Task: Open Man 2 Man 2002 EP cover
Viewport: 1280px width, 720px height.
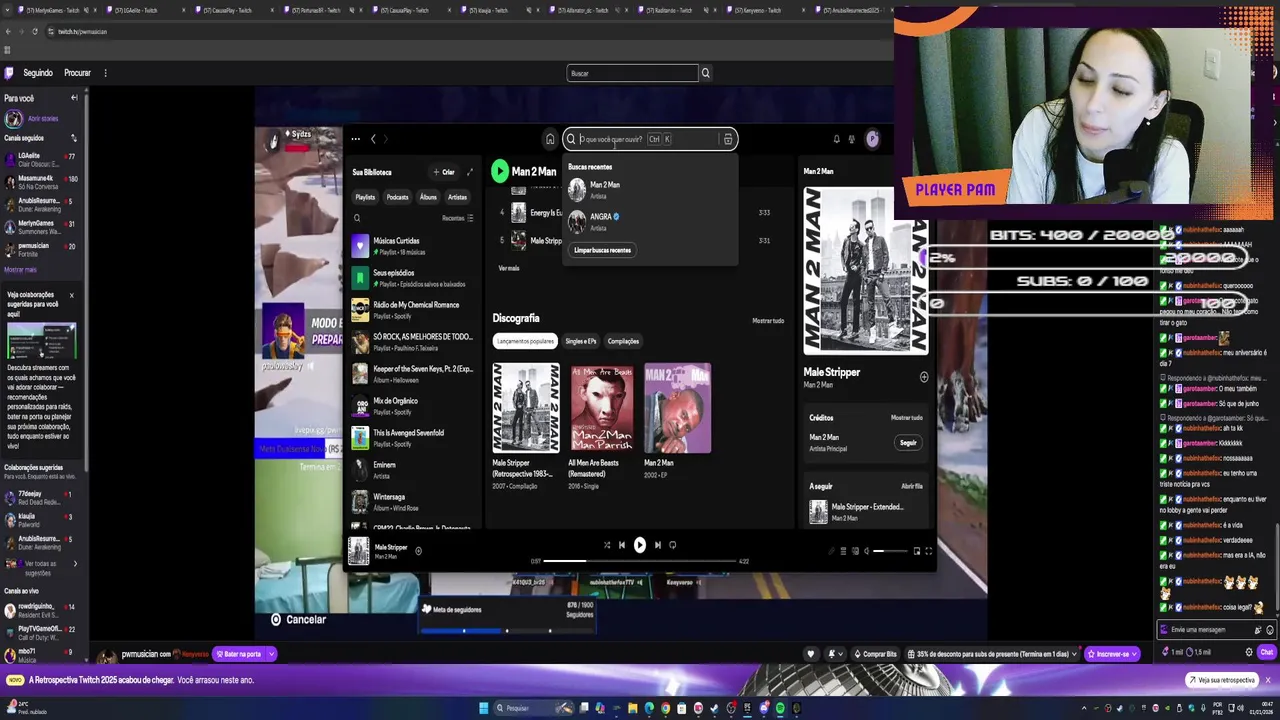Action: pos(678,408)
